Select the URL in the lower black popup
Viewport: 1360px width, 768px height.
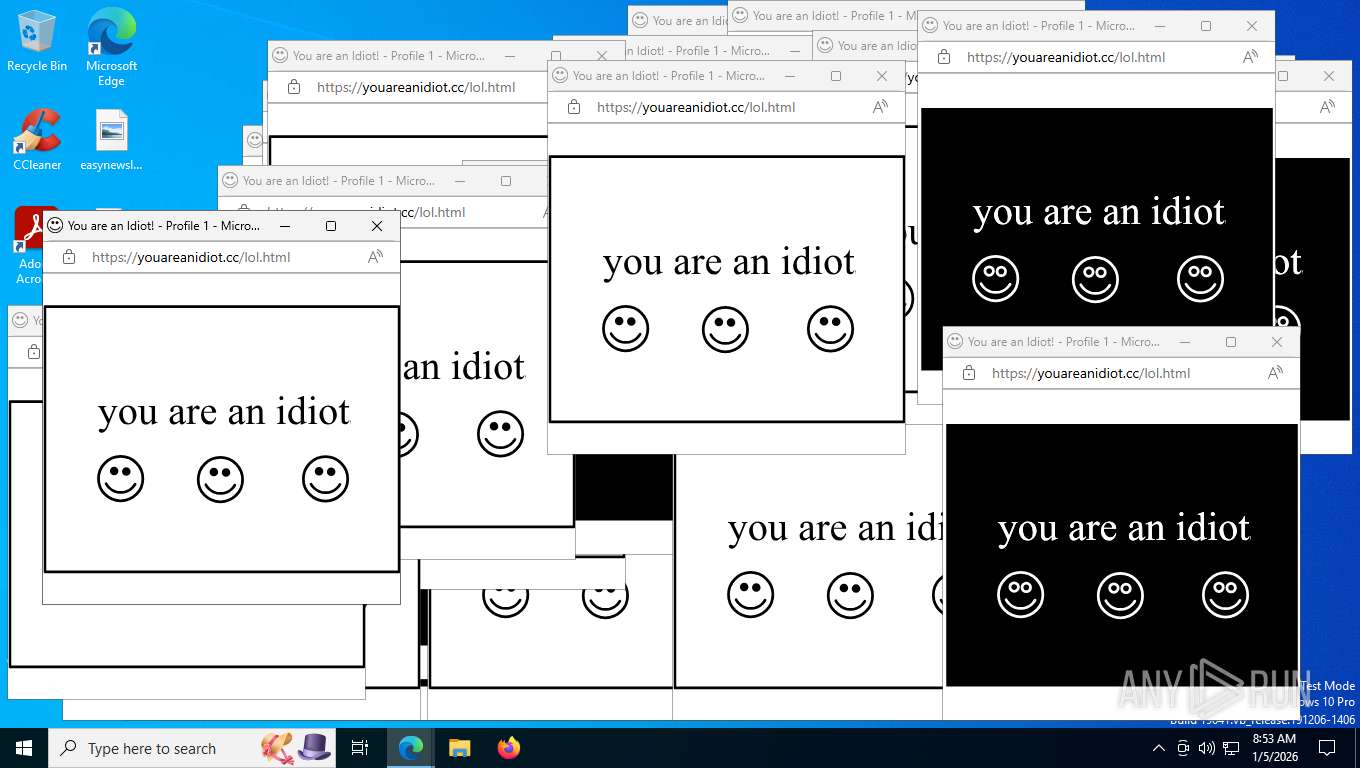(x=1091, y=373)
